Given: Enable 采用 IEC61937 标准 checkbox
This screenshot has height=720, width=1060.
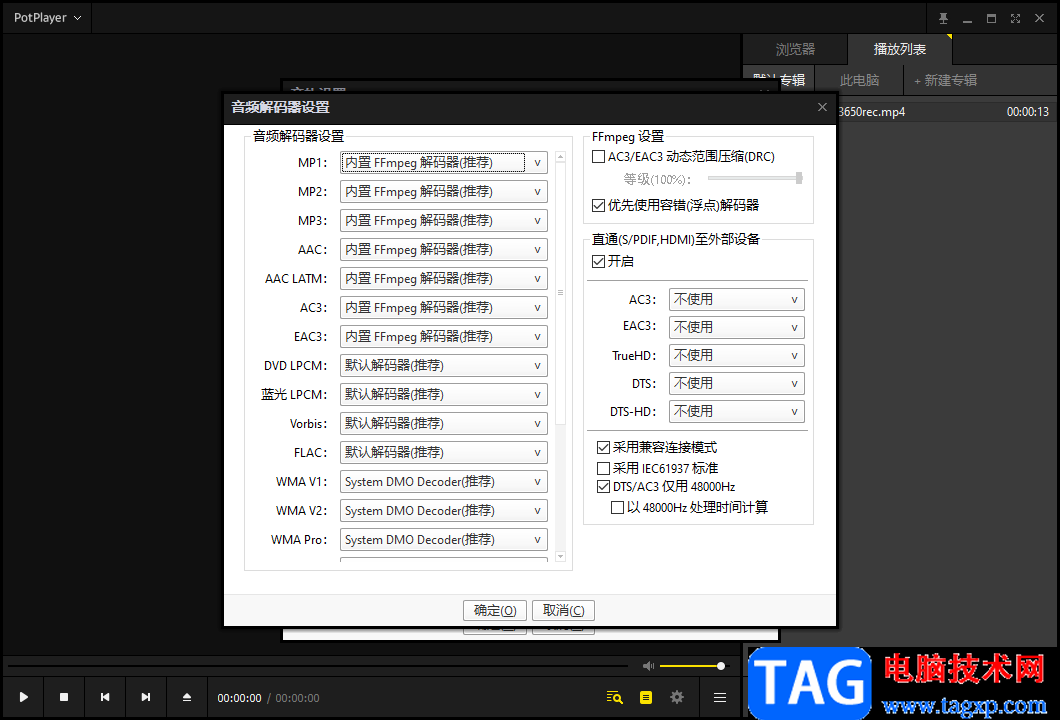Looking at the screenshot, I should [604, 468].
